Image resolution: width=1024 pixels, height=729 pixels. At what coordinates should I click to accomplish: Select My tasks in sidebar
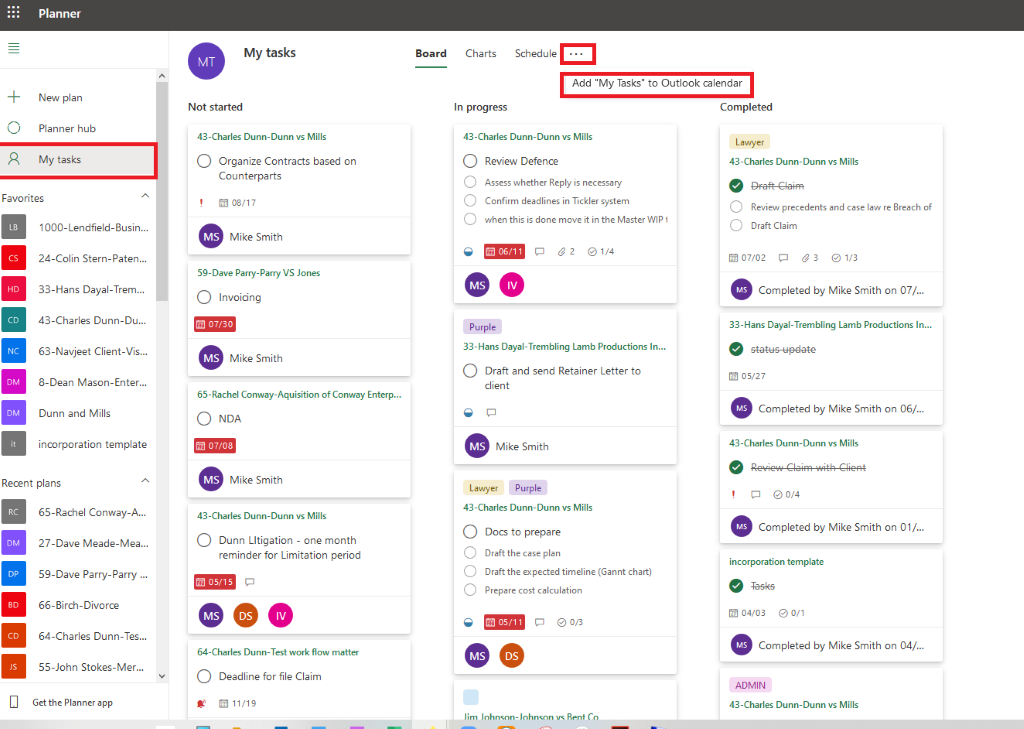pyautogui.click(x=78, y=159)
